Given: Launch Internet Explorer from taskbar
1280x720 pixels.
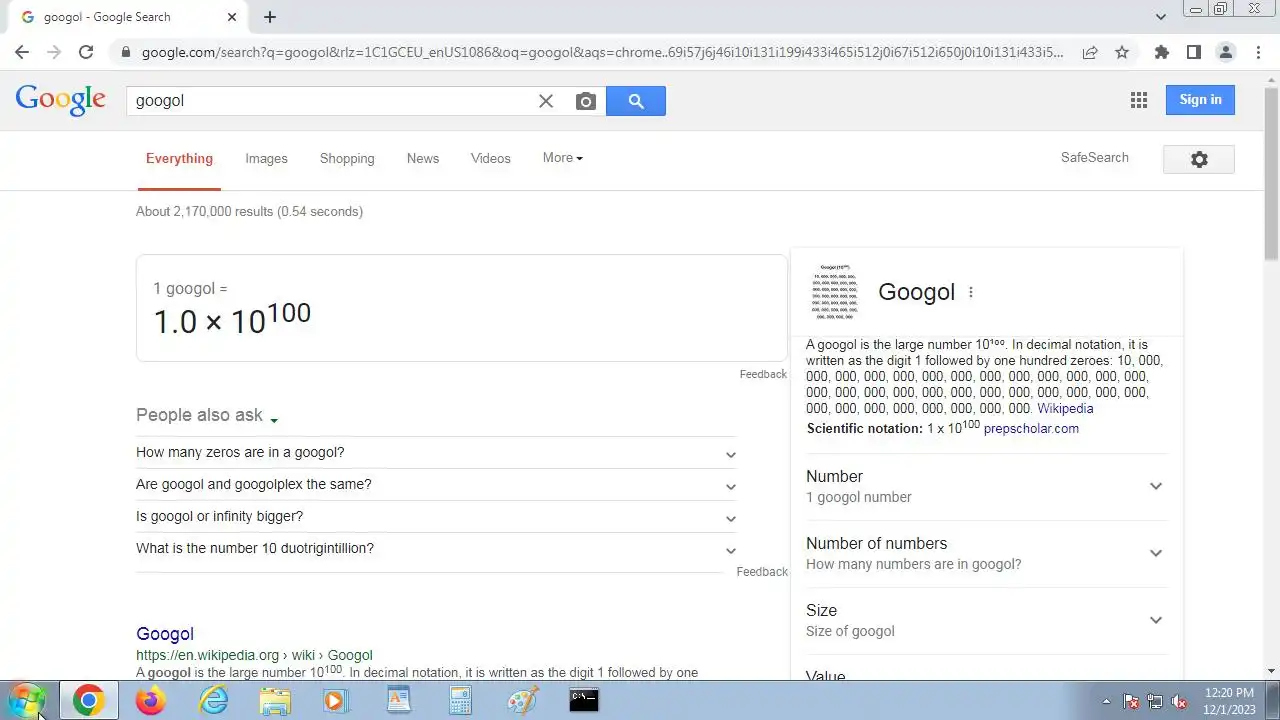Looking at the screenshot, I should [213, 701].
